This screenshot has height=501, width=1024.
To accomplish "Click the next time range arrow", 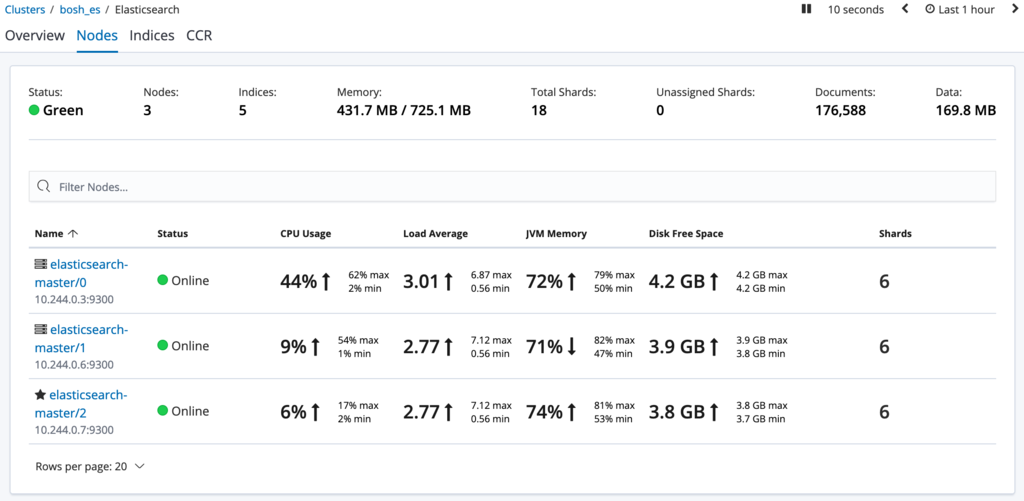I will pos(1016,9).
